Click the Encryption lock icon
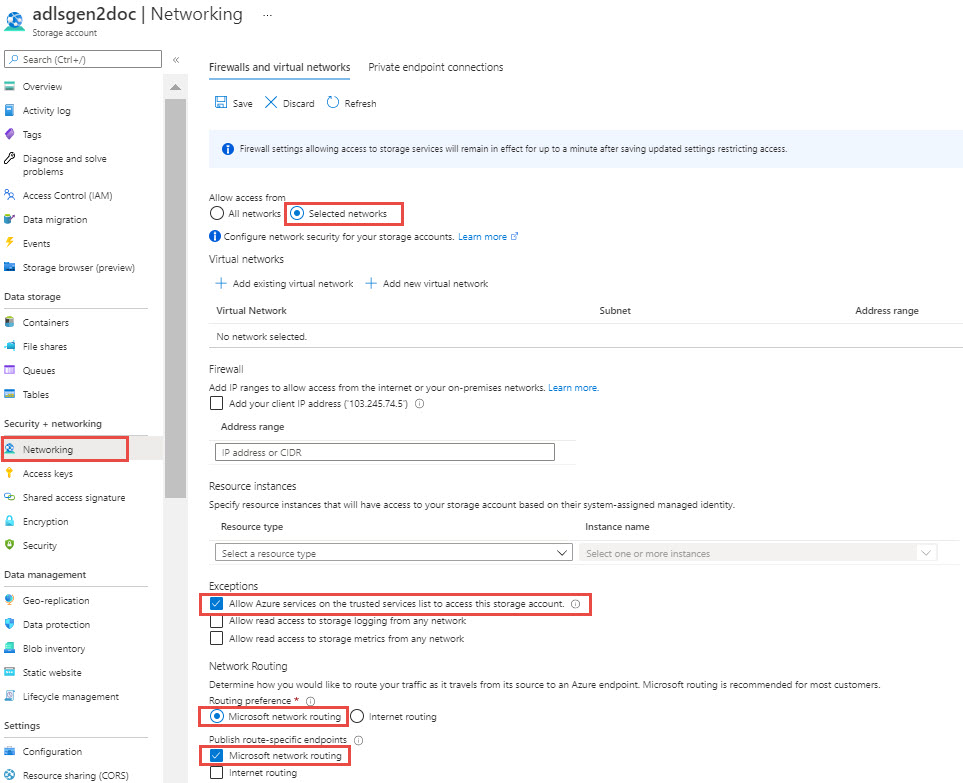Image resolution: width=963 pixels, height=783 pixels. 10,522
